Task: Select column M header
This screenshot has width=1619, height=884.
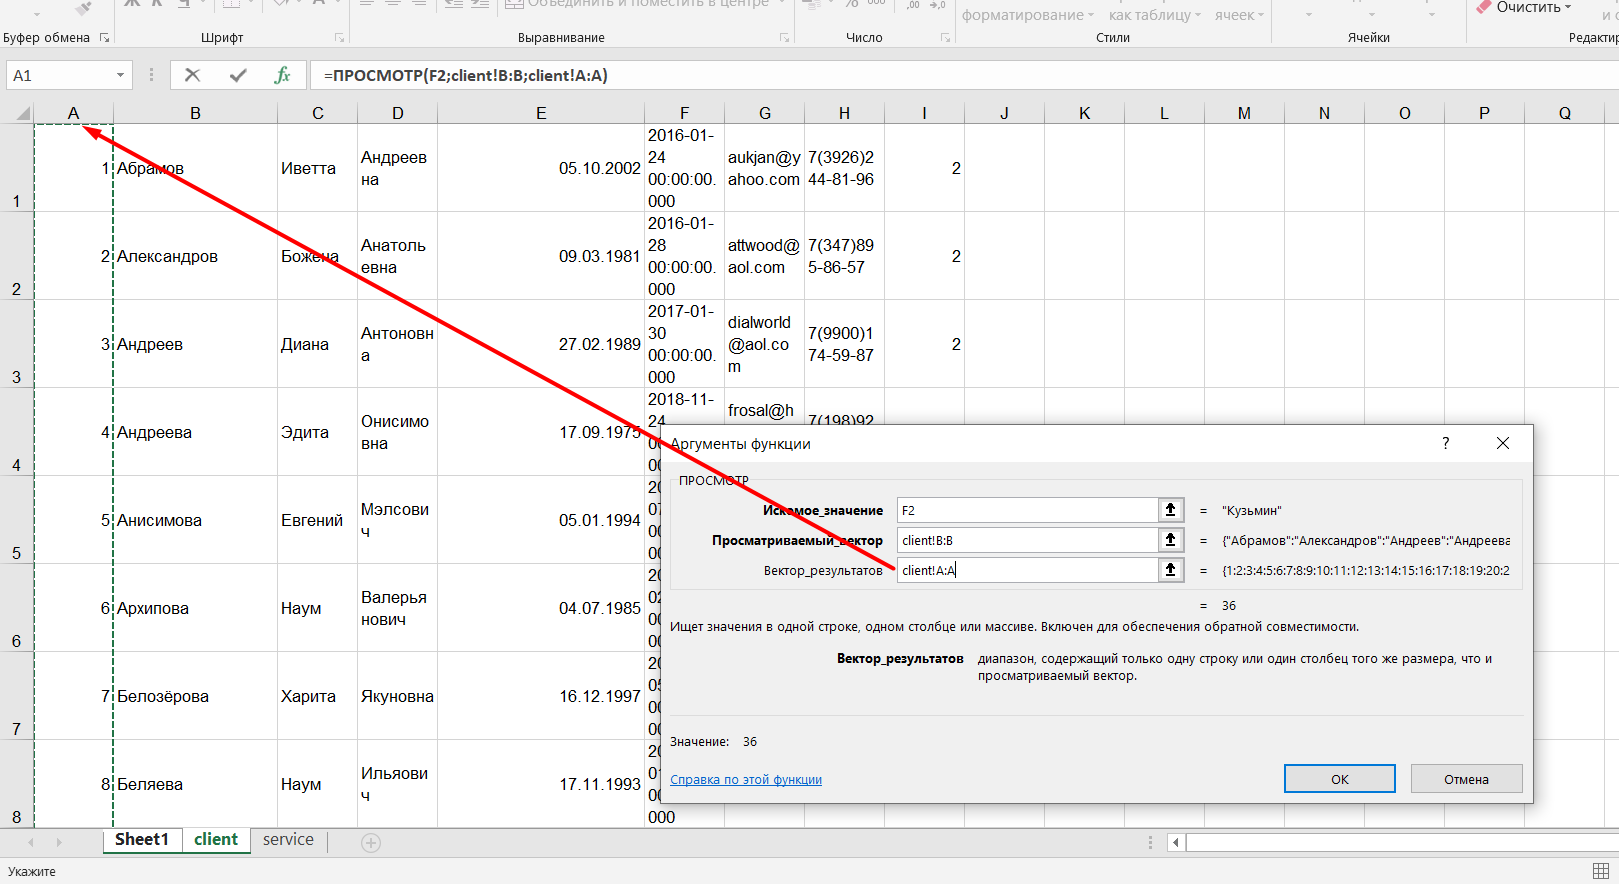Action: coord(1244,114)
